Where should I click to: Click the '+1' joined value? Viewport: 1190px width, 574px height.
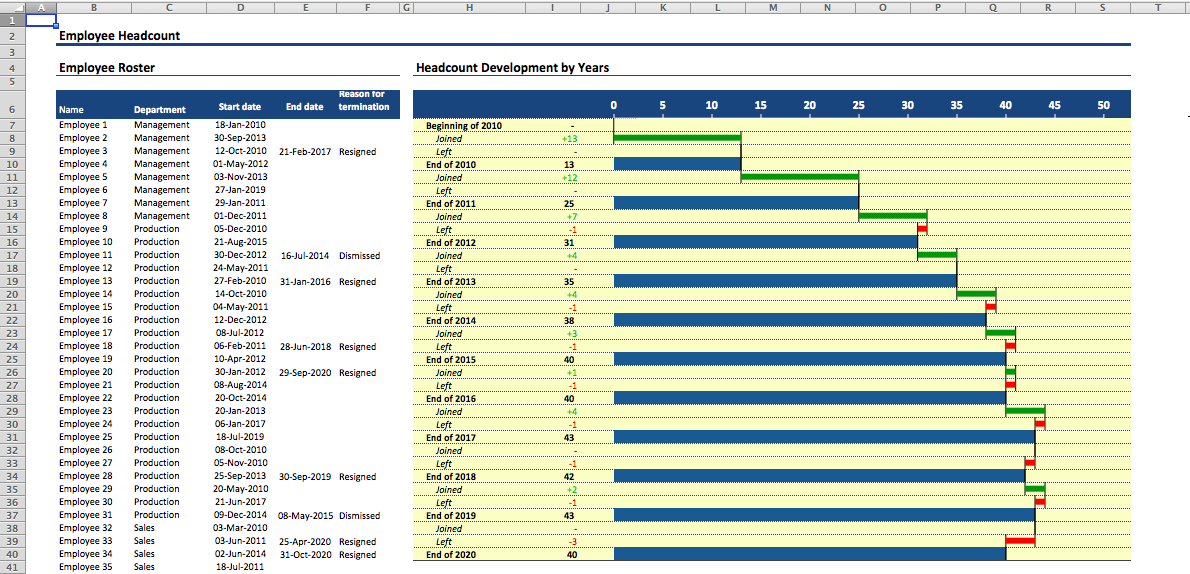pos(572,372)
